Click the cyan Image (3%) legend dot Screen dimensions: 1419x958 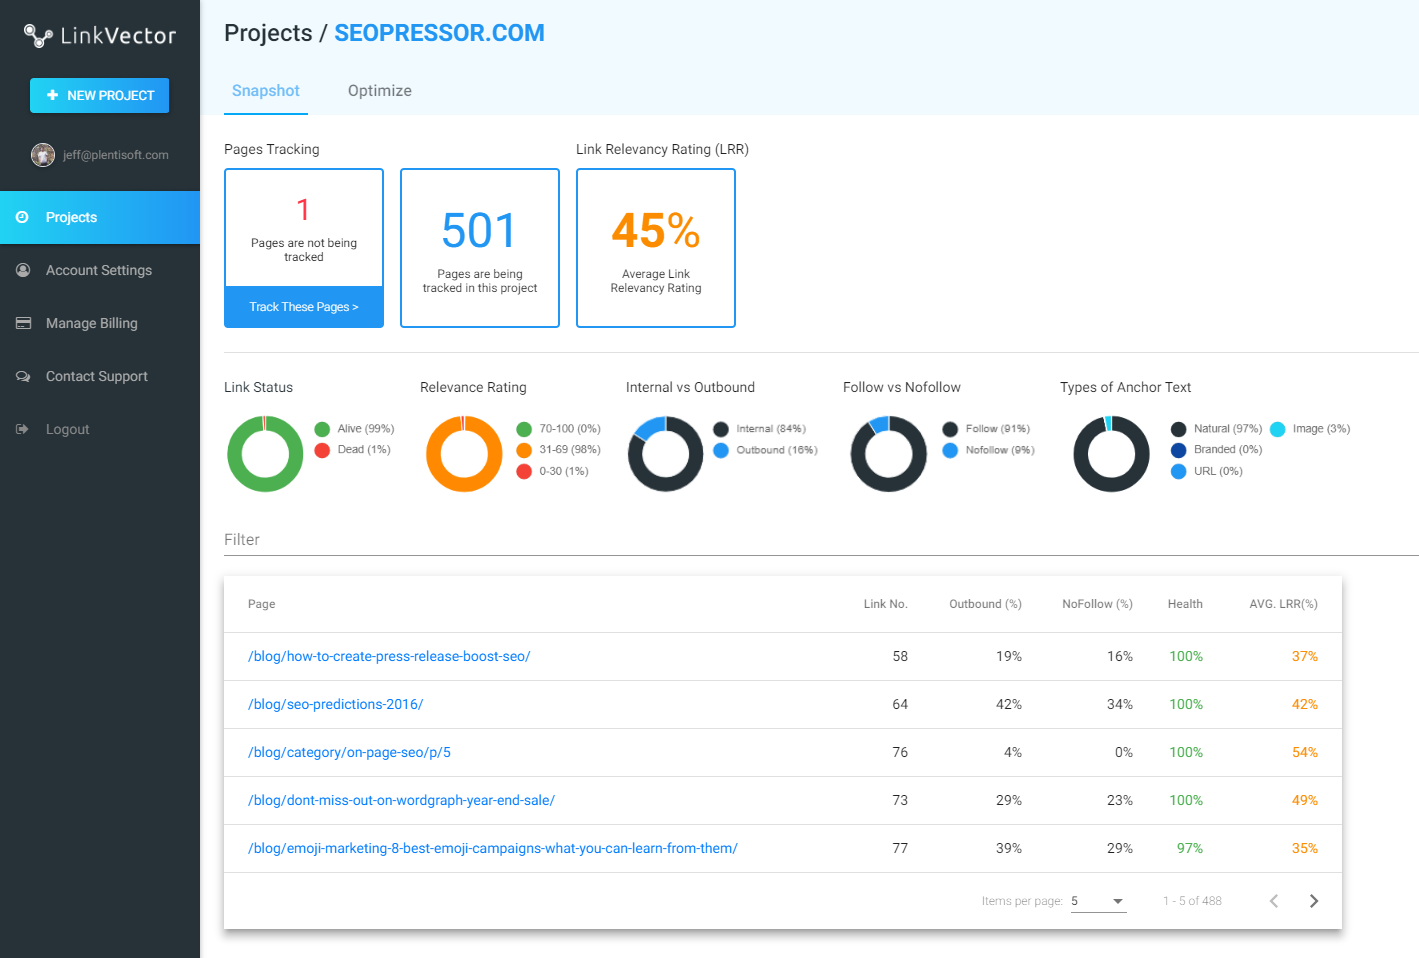coord(1277,429)
